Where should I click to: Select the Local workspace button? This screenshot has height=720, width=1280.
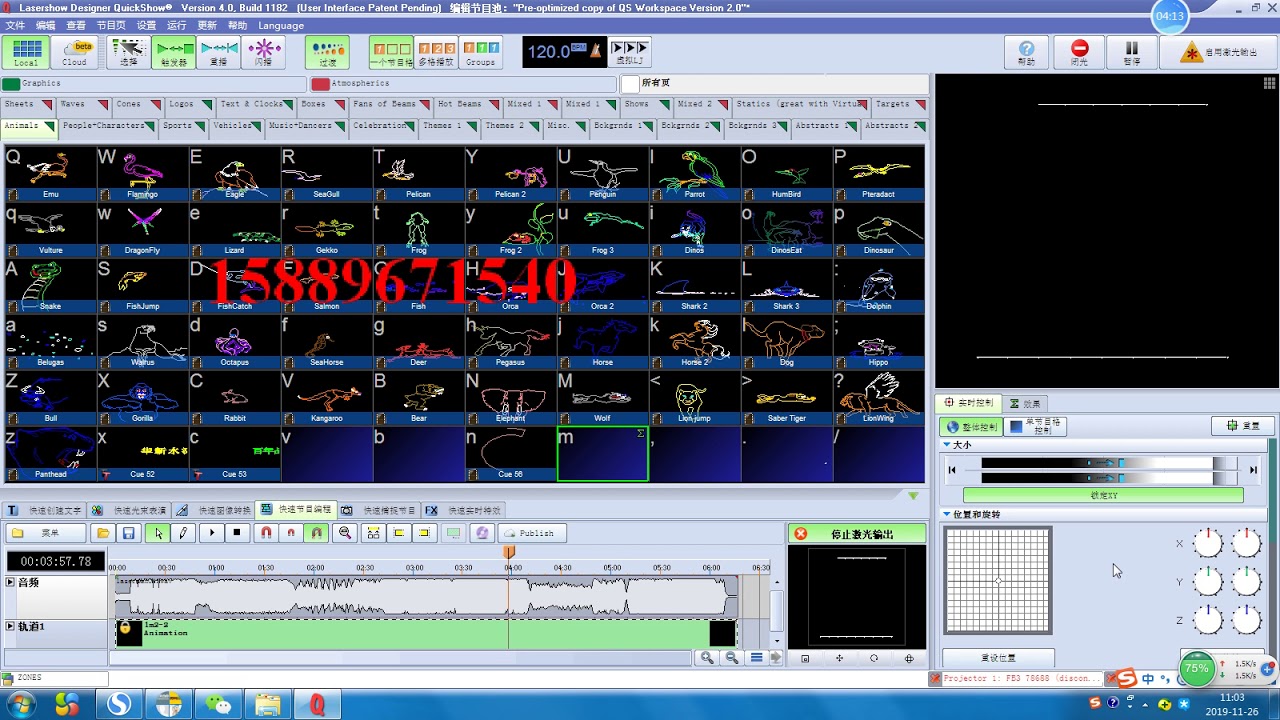[27, 52]
